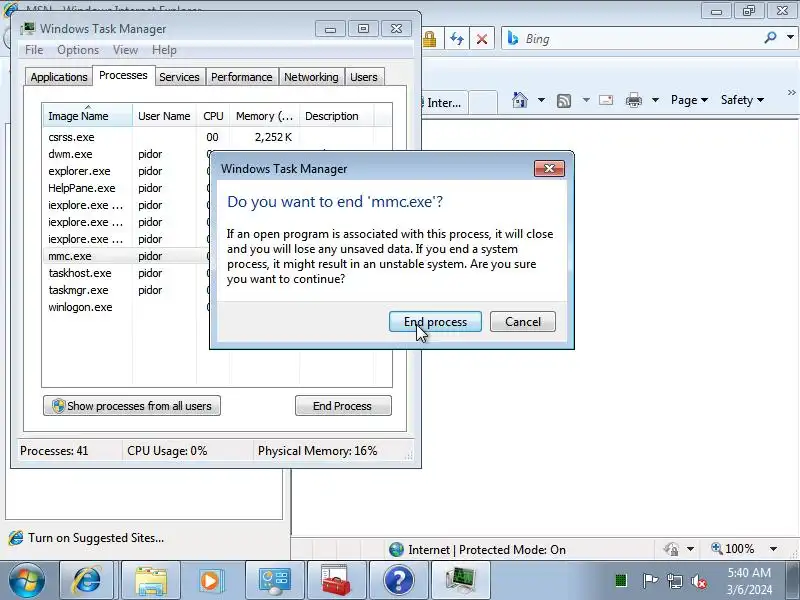Open the Performance tab
Viewport: 800px width, 600px height.
[242, 77]
